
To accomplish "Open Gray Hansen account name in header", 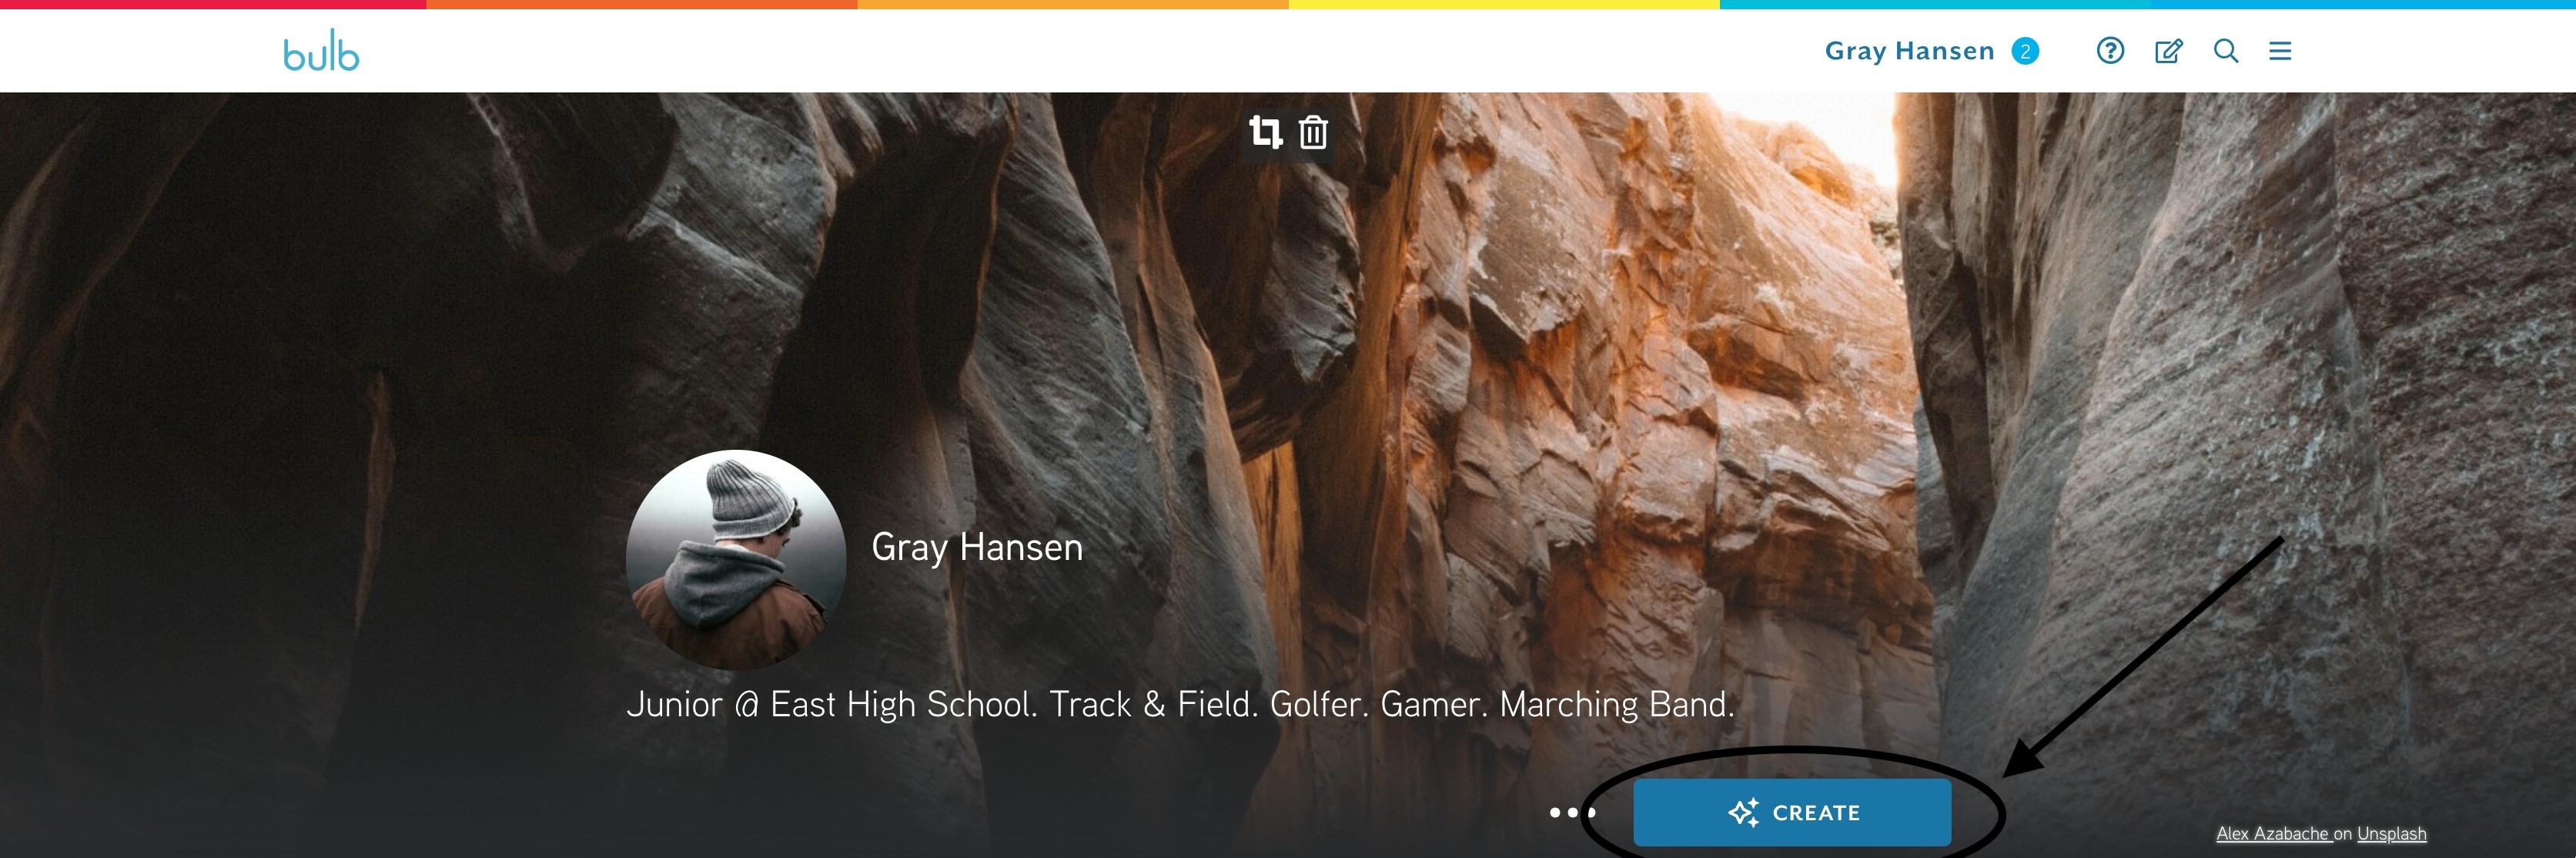I will tap(1909, 51).
